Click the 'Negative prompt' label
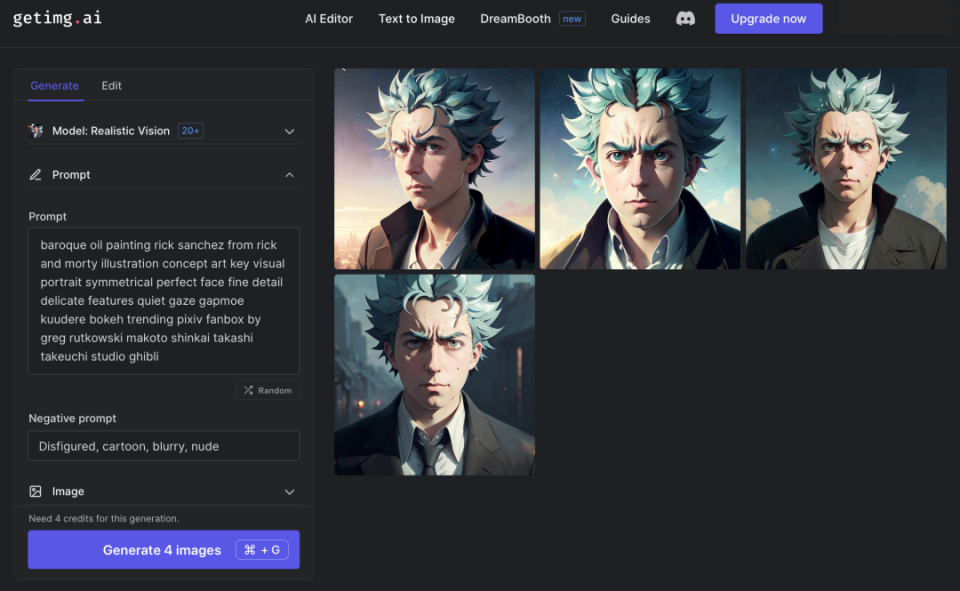 click(72, 418)
